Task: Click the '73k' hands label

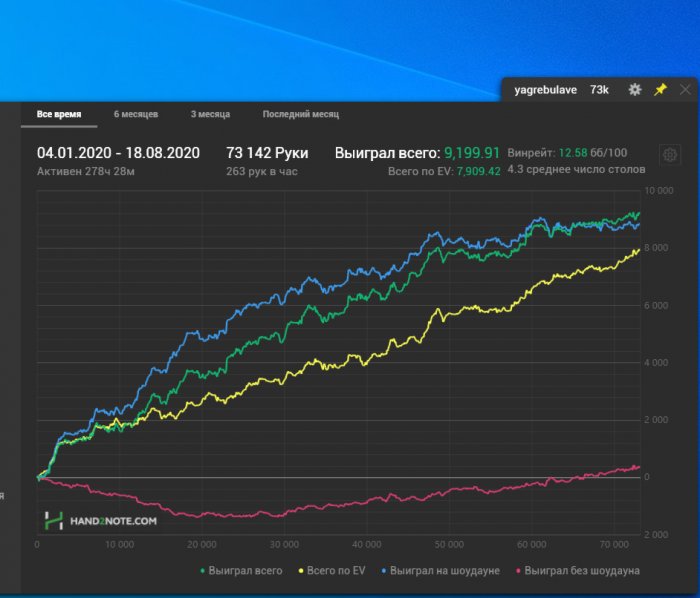Action: coord(599,90)
